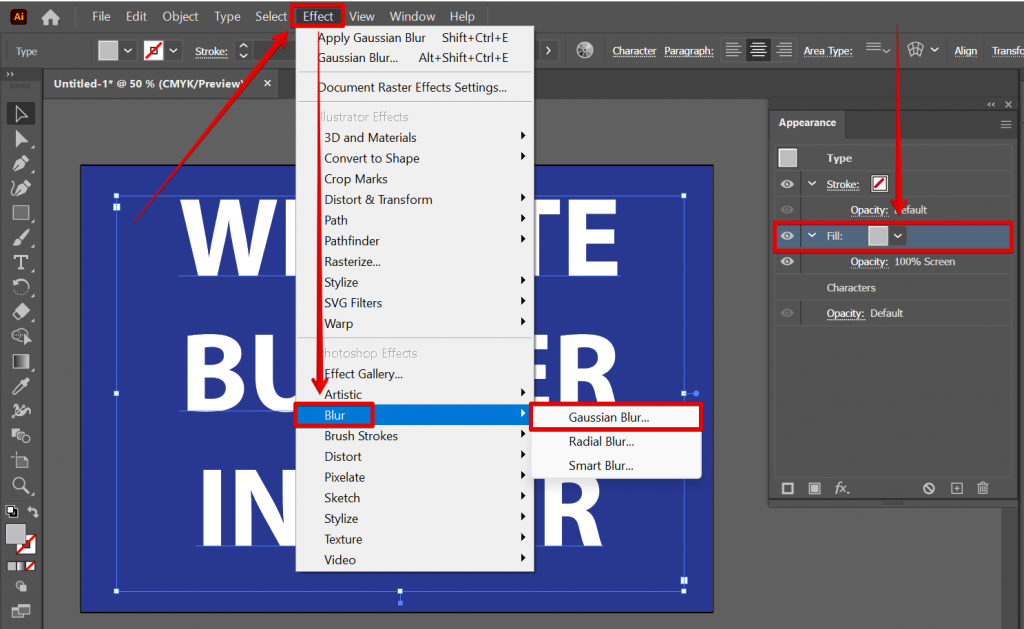1024x629 pixels.
Task: Toggle visibility of the Fill attribute
Action: pyautogui.click(x=787, y=236)
